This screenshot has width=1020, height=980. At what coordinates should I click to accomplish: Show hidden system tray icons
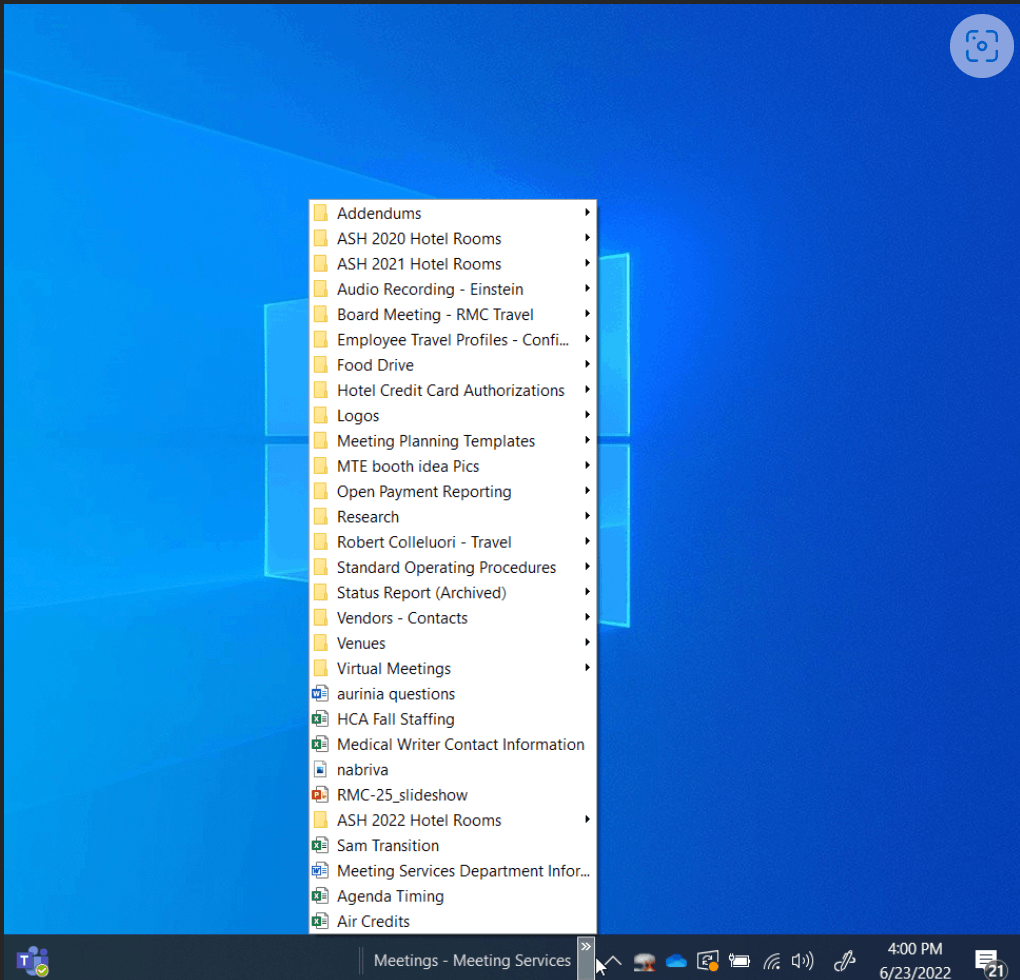click(x=613, y=961)
